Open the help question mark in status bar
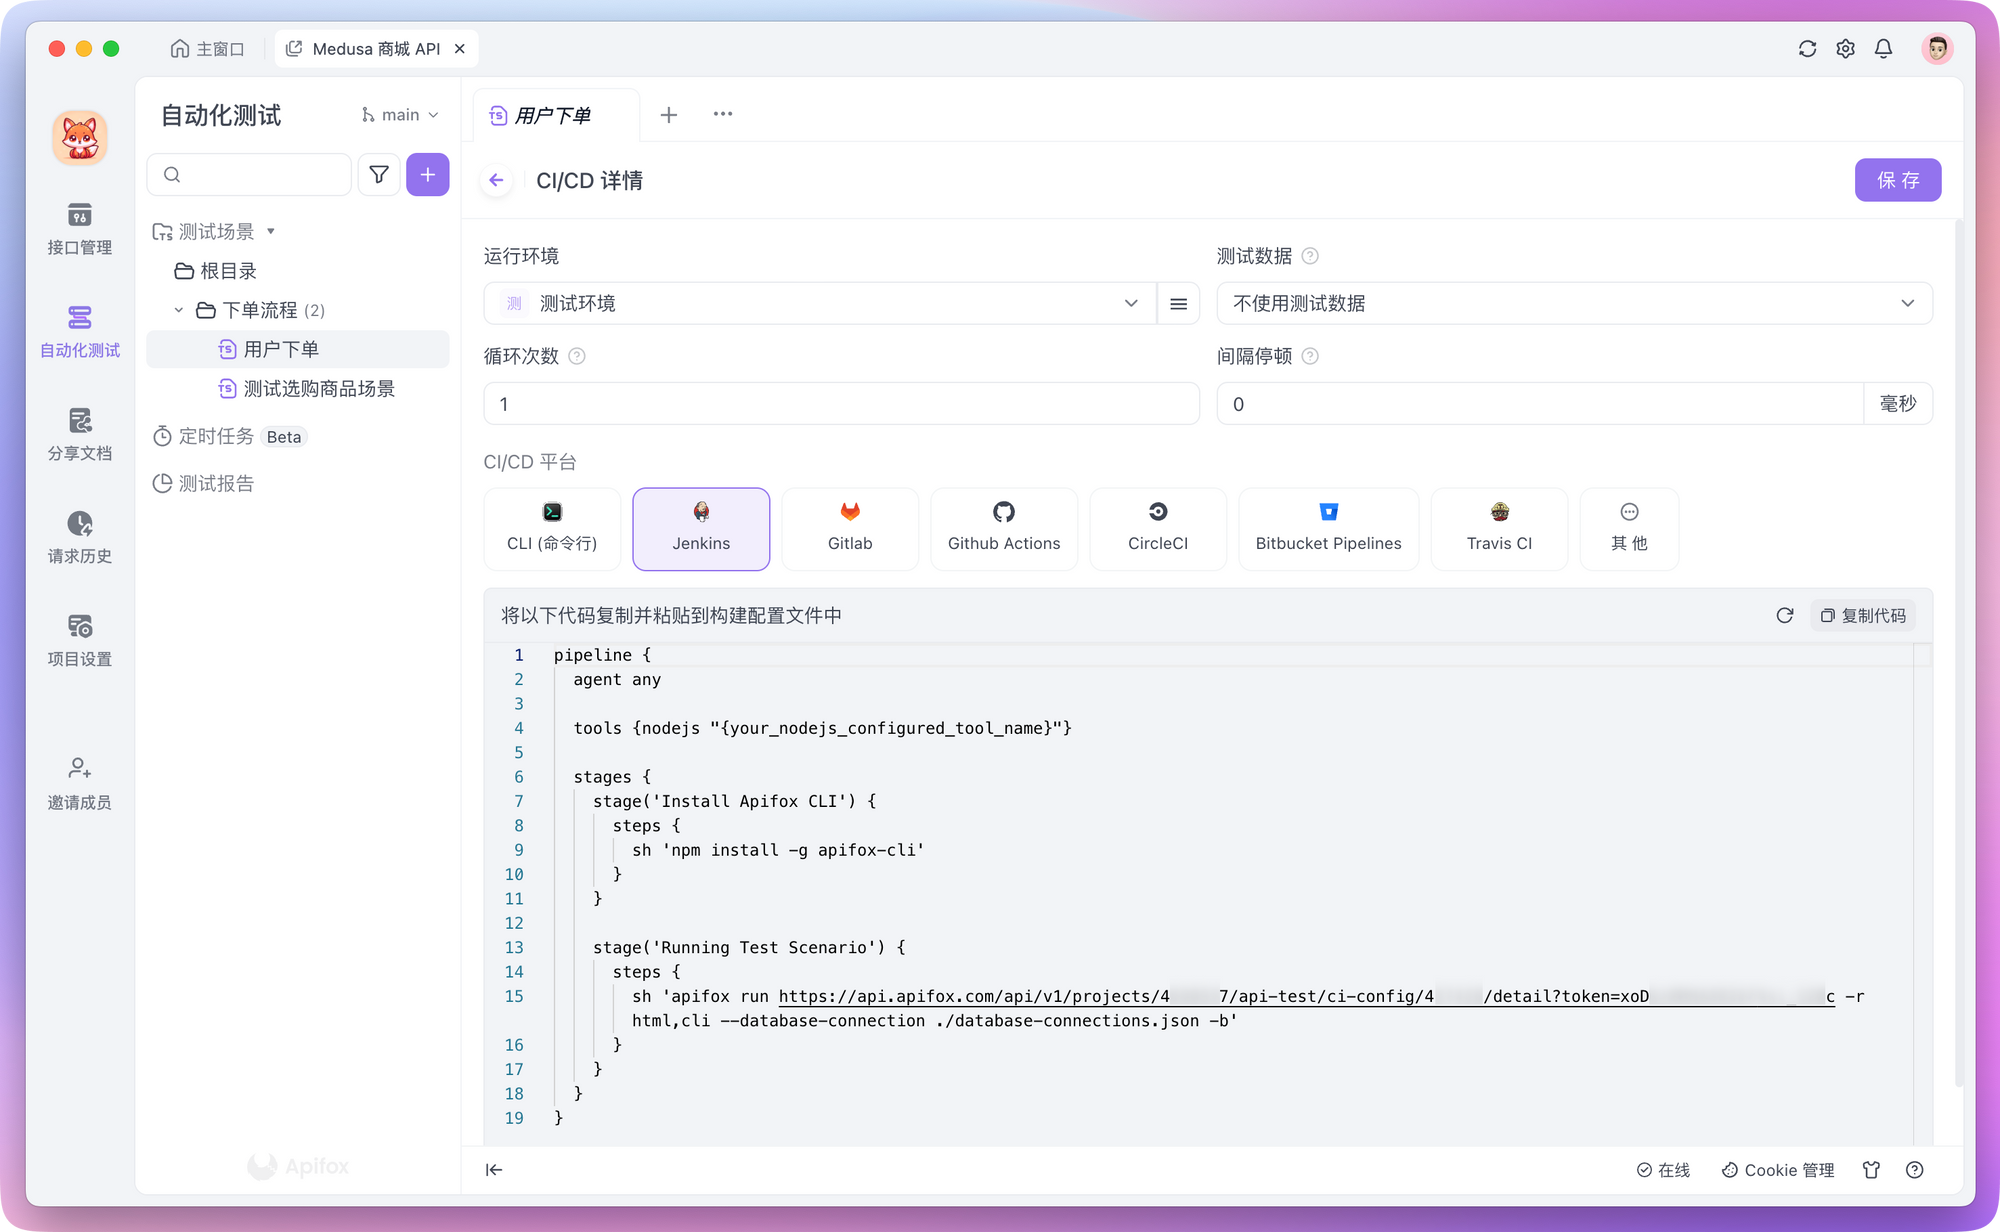The width and height of the screenshot is (2000, 1232). [1915, 1170]
